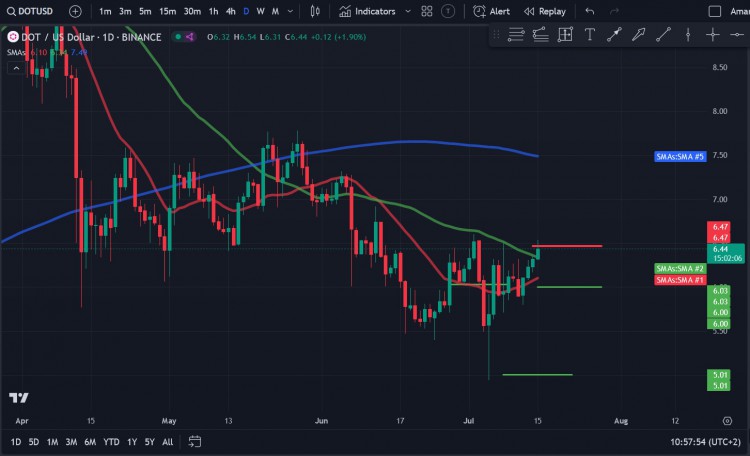Image resolution: width=750 pixels, height=456 pixels.
Task: Click the green SMAs:SMA #2 label
Action: click(680, 268)
